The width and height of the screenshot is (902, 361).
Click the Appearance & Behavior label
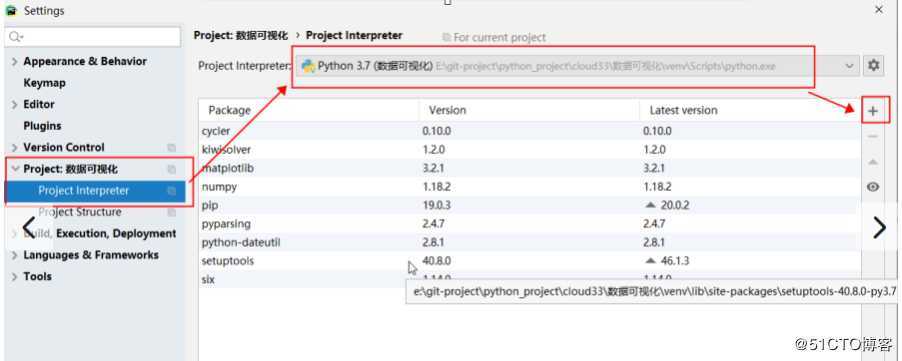tap(85, 62)
